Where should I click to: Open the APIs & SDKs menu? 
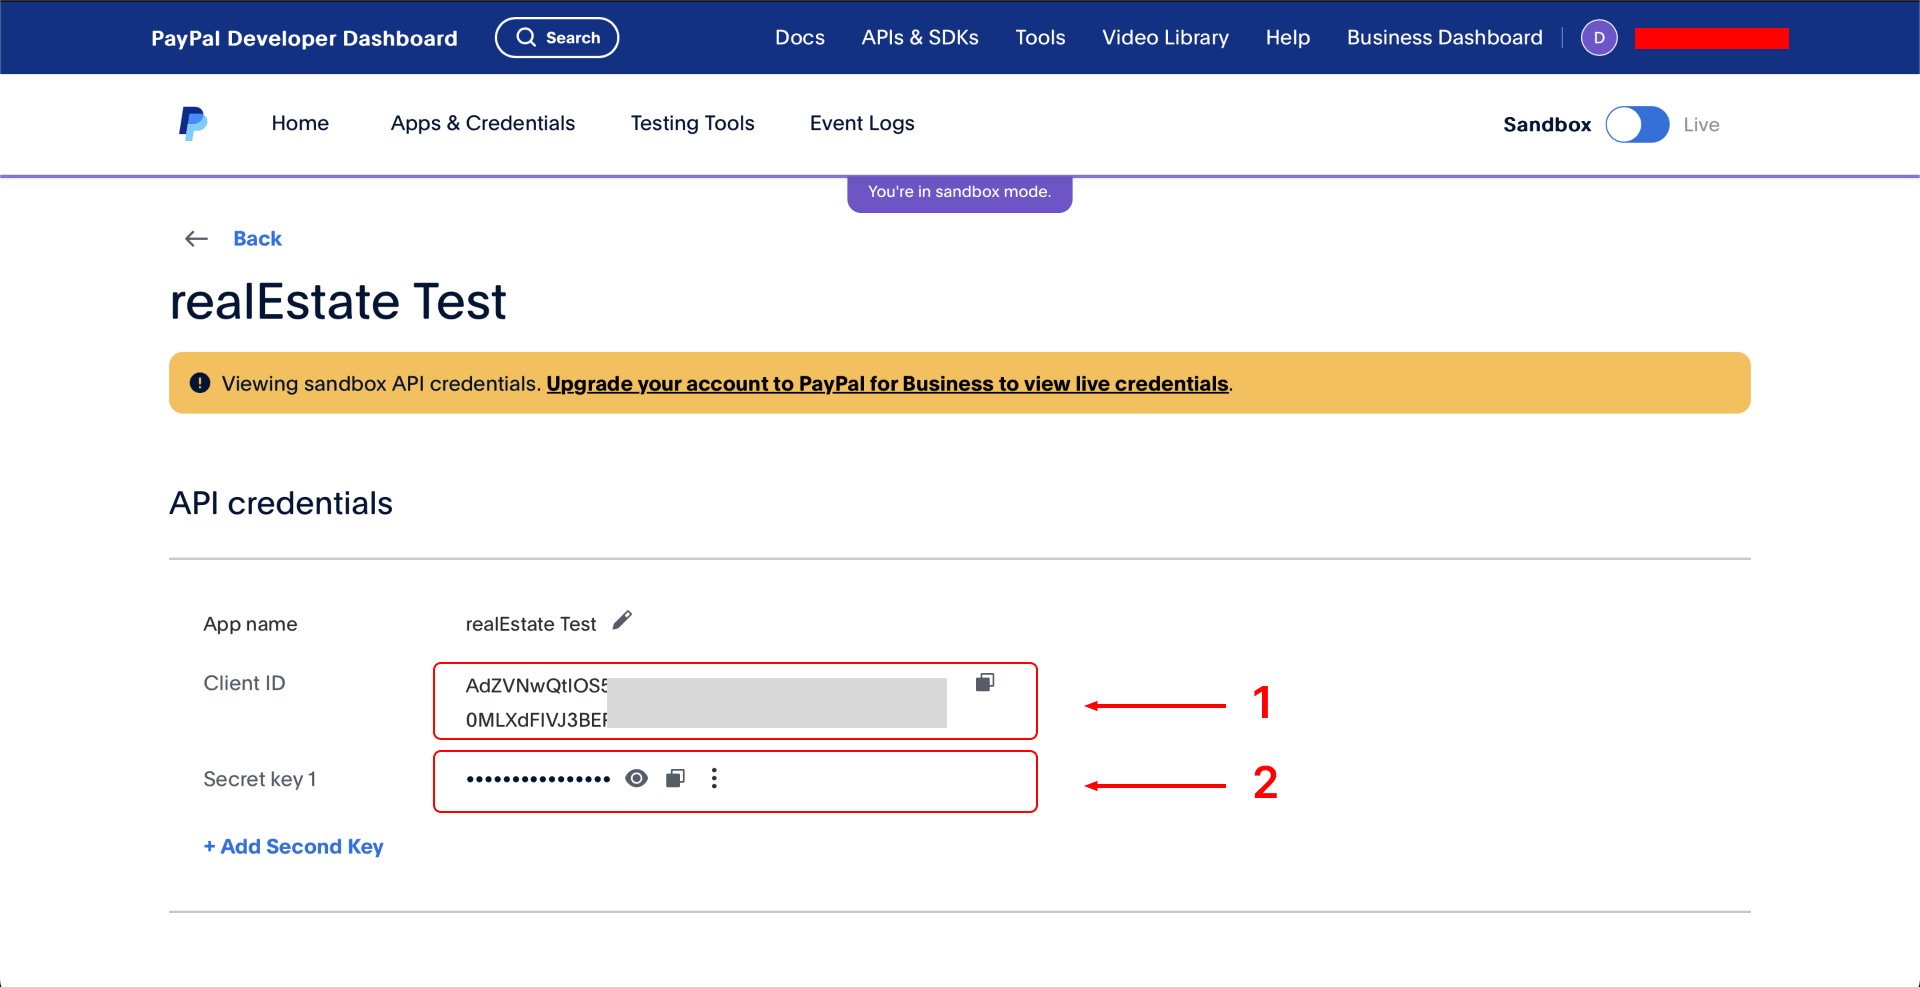coord(920,38)
